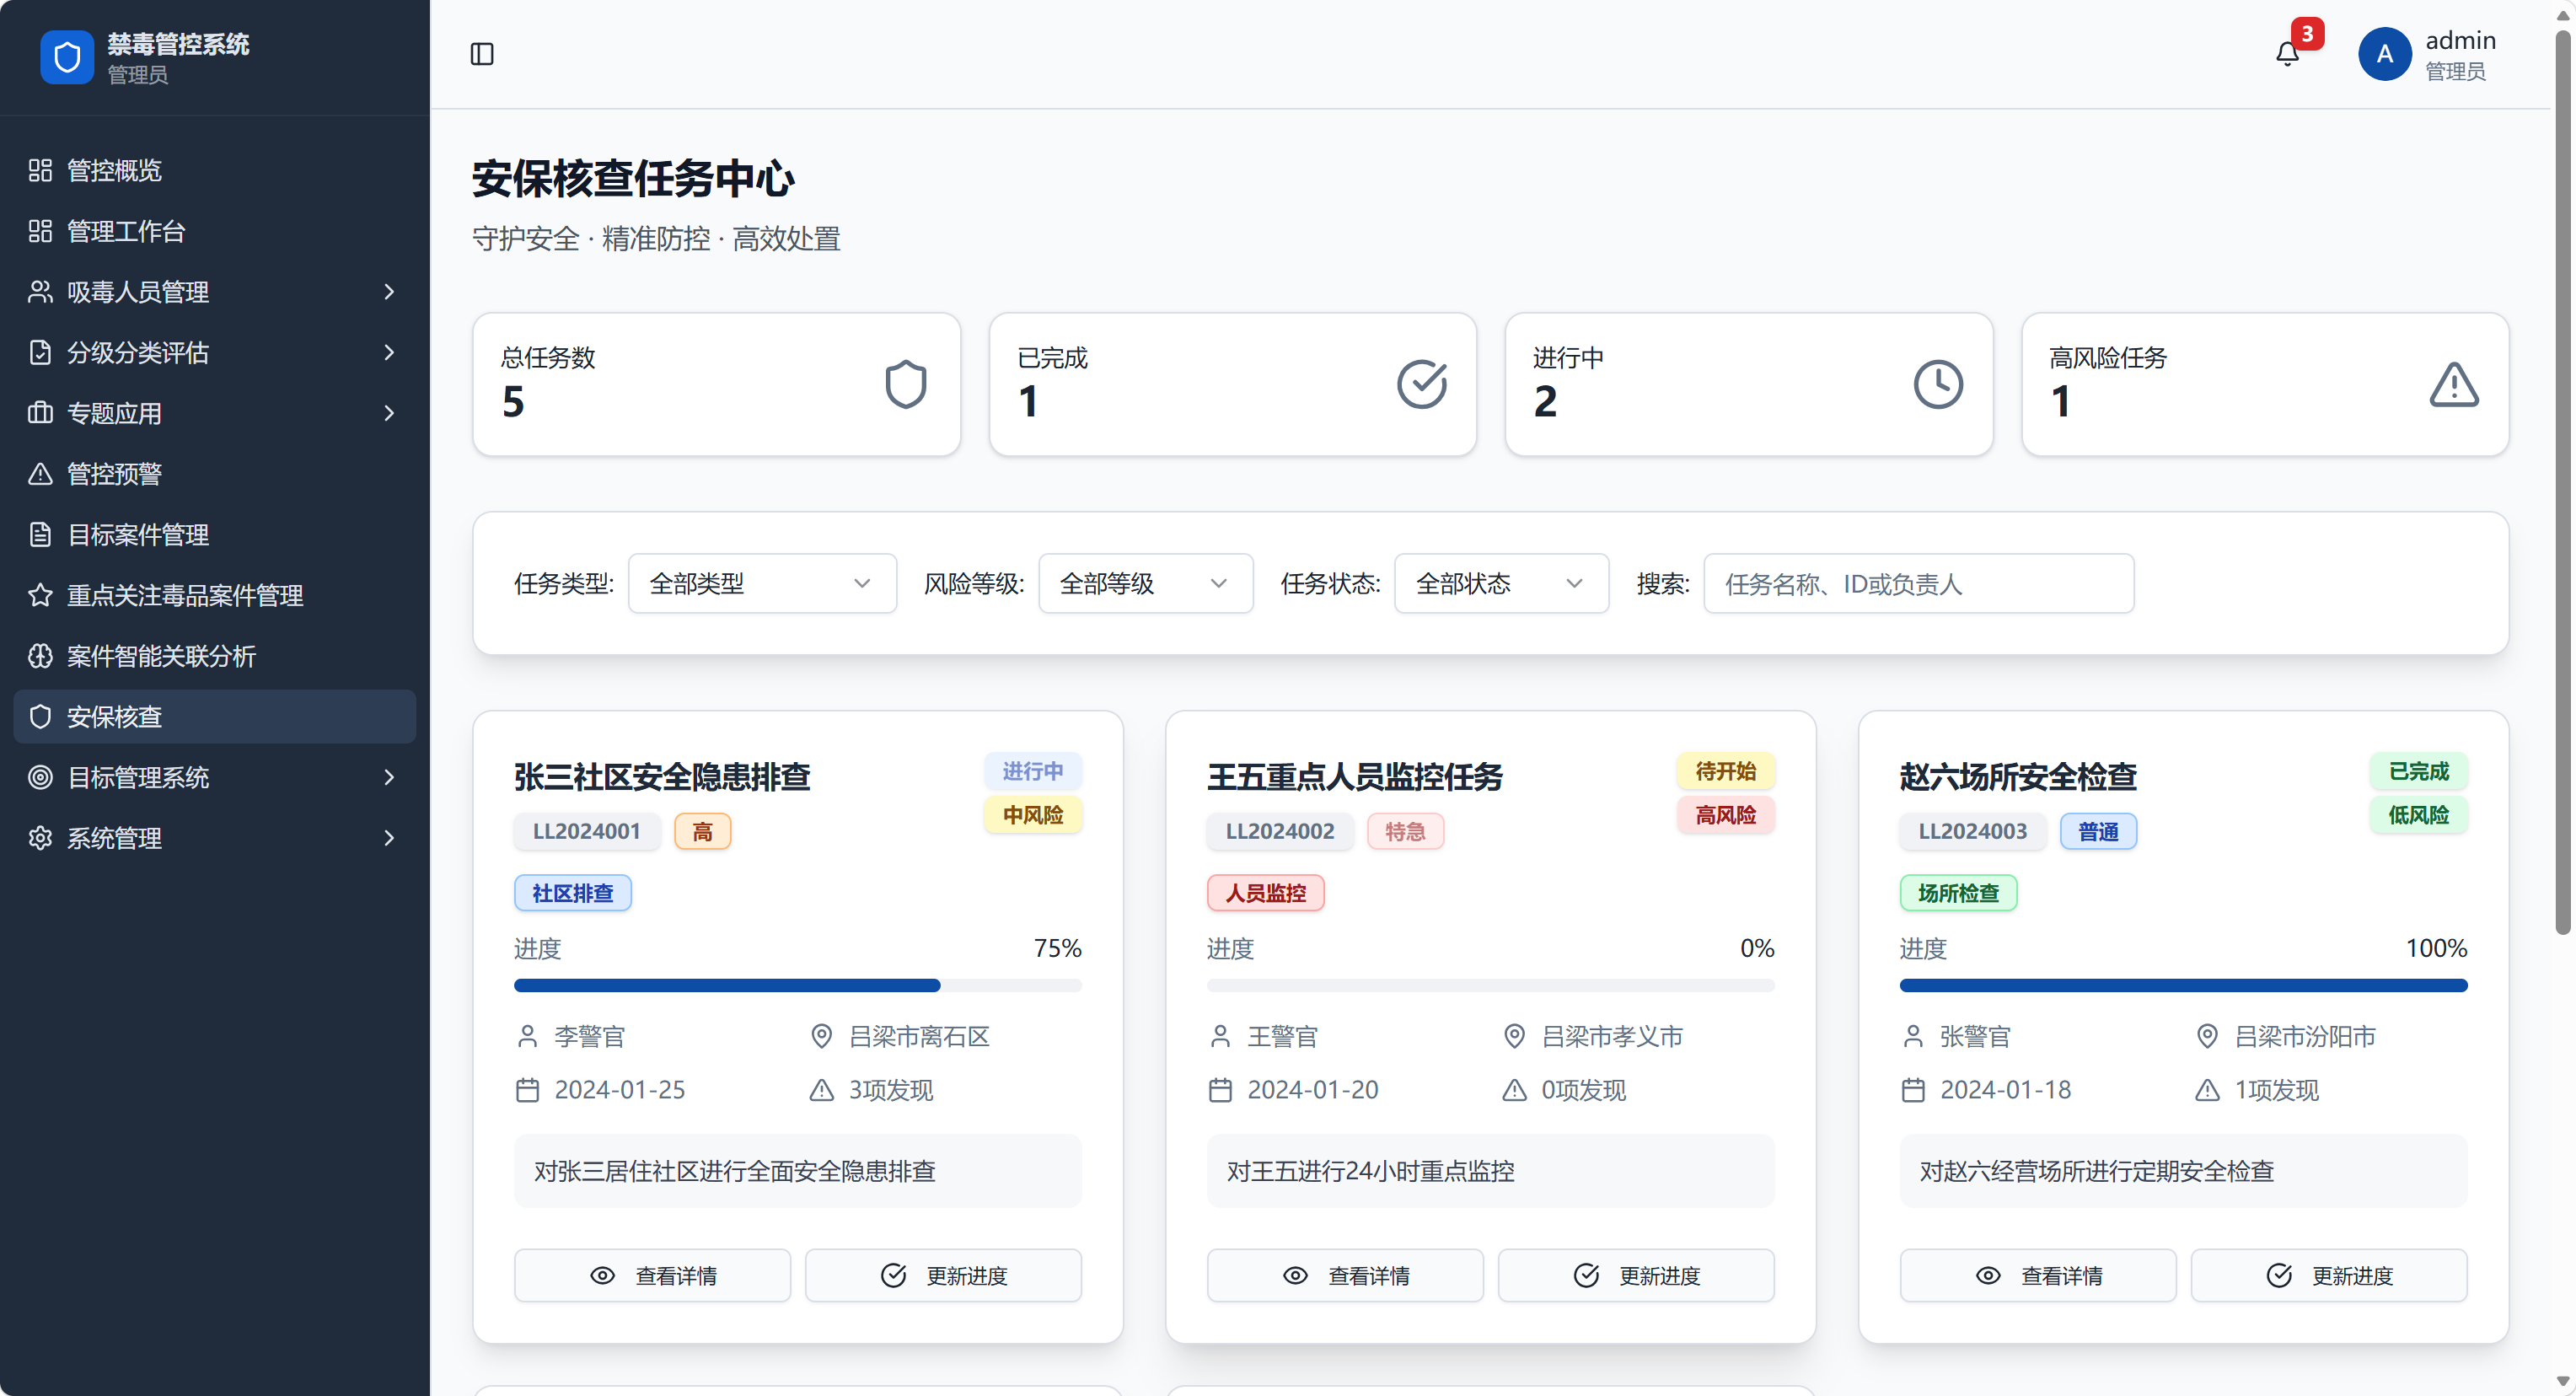Open 管理工作台 menu item
The height and width of the screenshot is (1396, 2576).
(x=214, y=231)
